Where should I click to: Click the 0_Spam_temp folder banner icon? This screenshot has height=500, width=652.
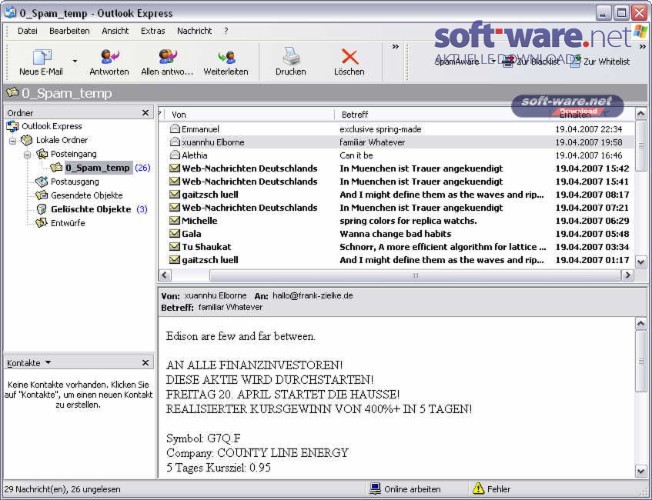[x=12, y=92]
